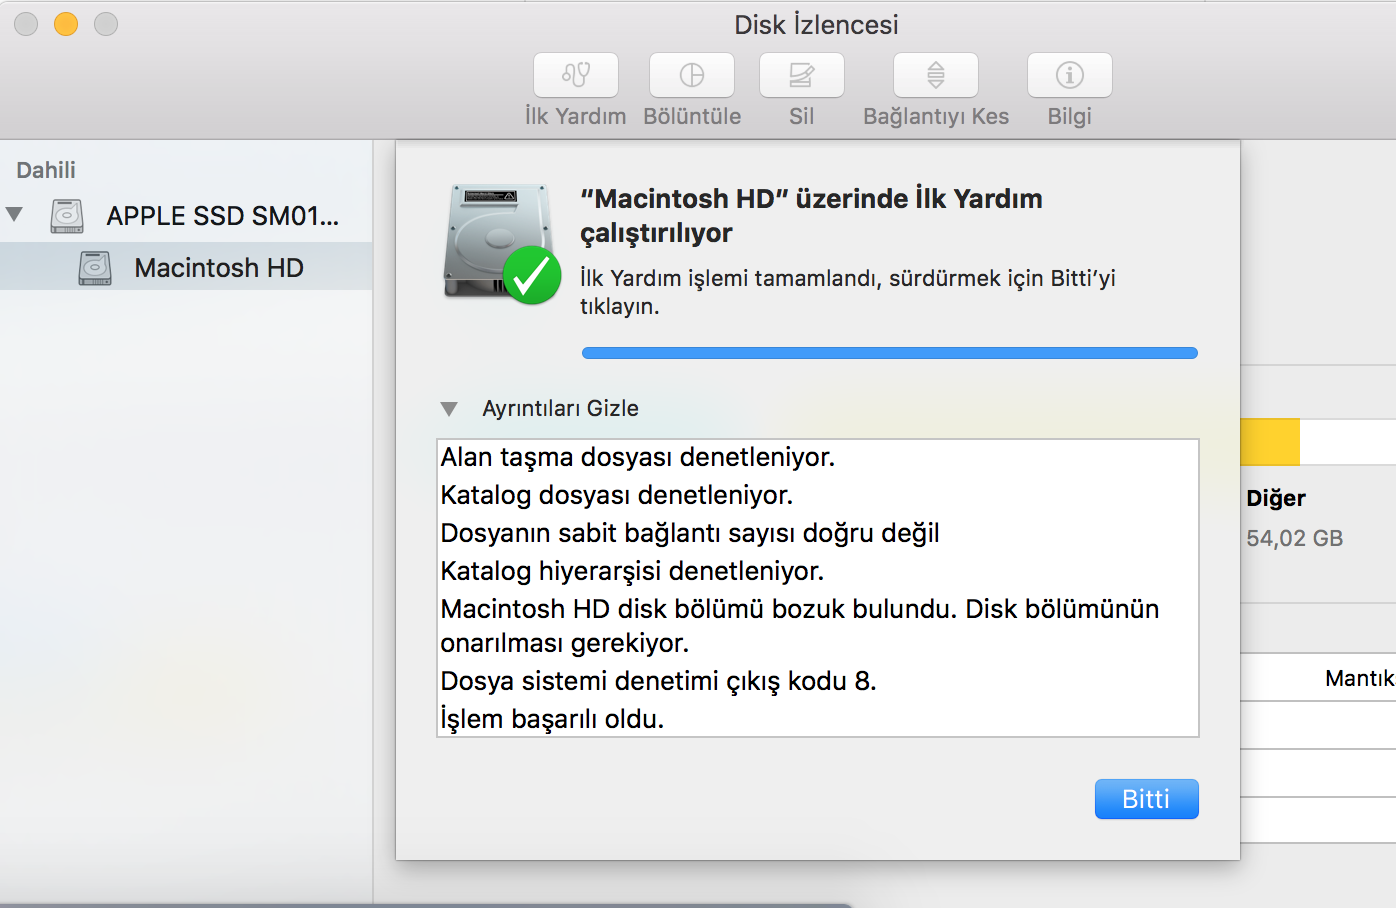The image size is (1396, 908).
Task: Collapse the APPLE SSD disclosure triangle
Action: point(15,214)
